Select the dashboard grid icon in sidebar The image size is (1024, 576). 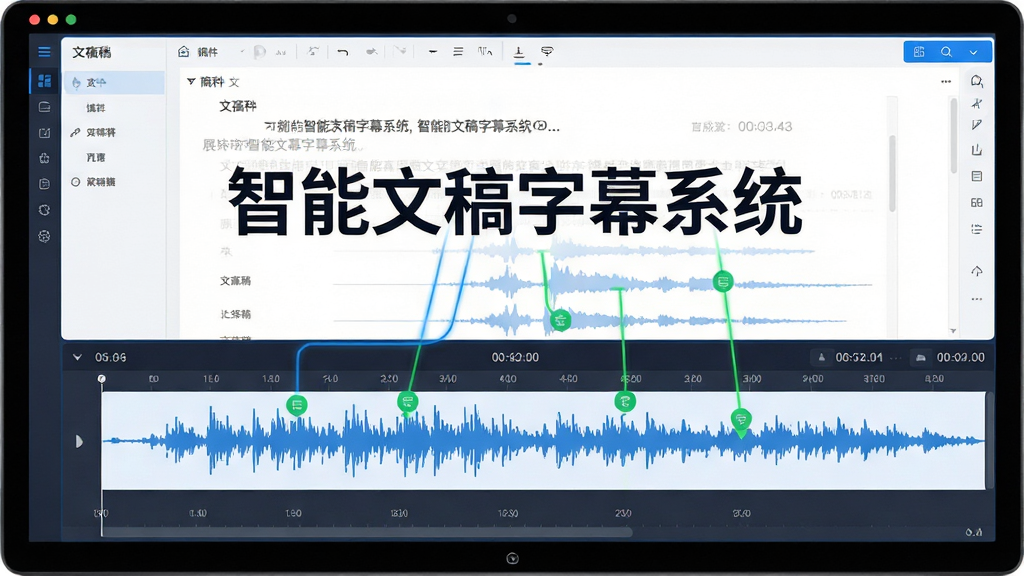tap(44, 80)
